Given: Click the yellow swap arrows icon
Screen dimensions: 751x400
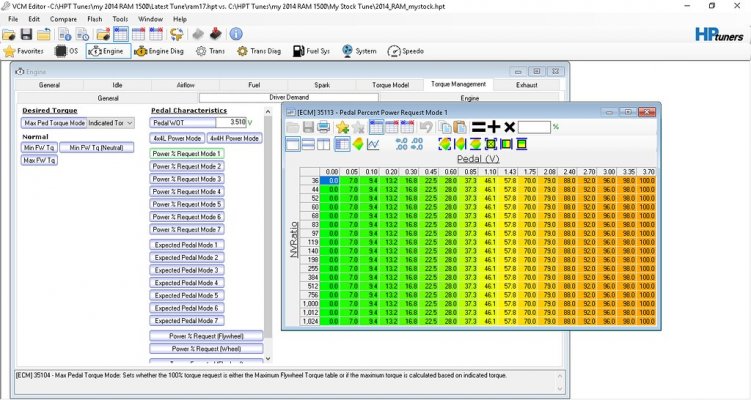Looking at the screenshot, I should pos(177,34).
